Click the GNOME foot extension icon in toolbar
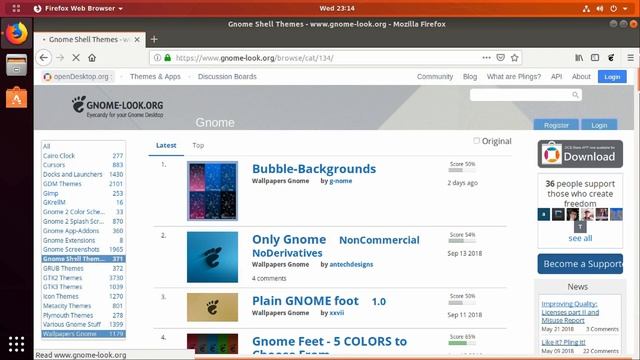This screenshot has height=360, width=640. point(611,58)
